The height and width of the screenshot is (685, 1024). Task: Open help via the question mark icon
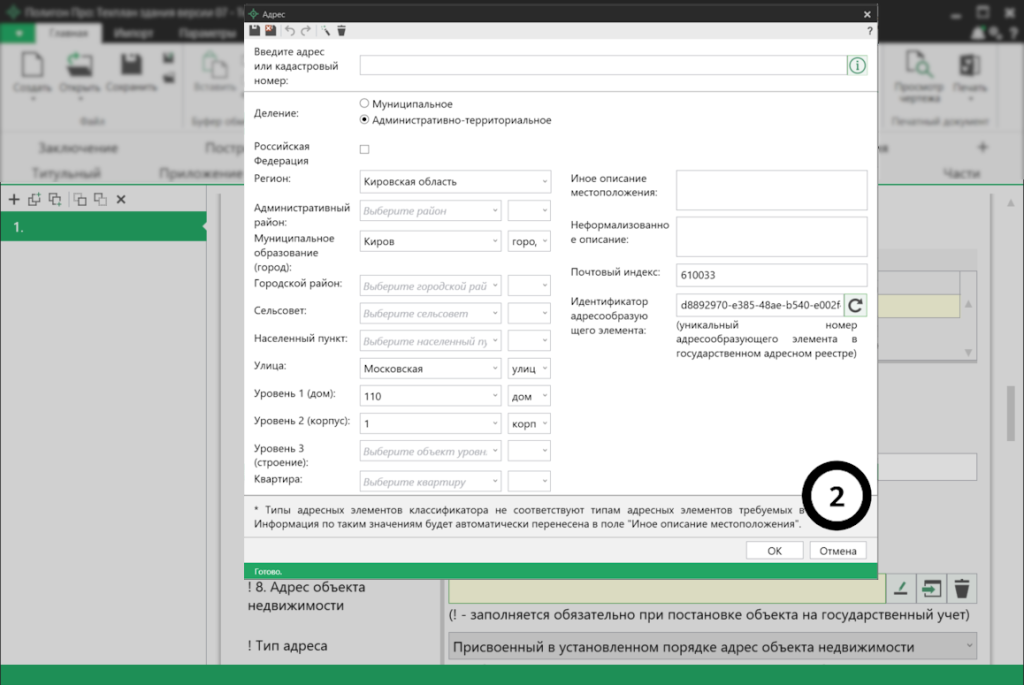(869, 31)
